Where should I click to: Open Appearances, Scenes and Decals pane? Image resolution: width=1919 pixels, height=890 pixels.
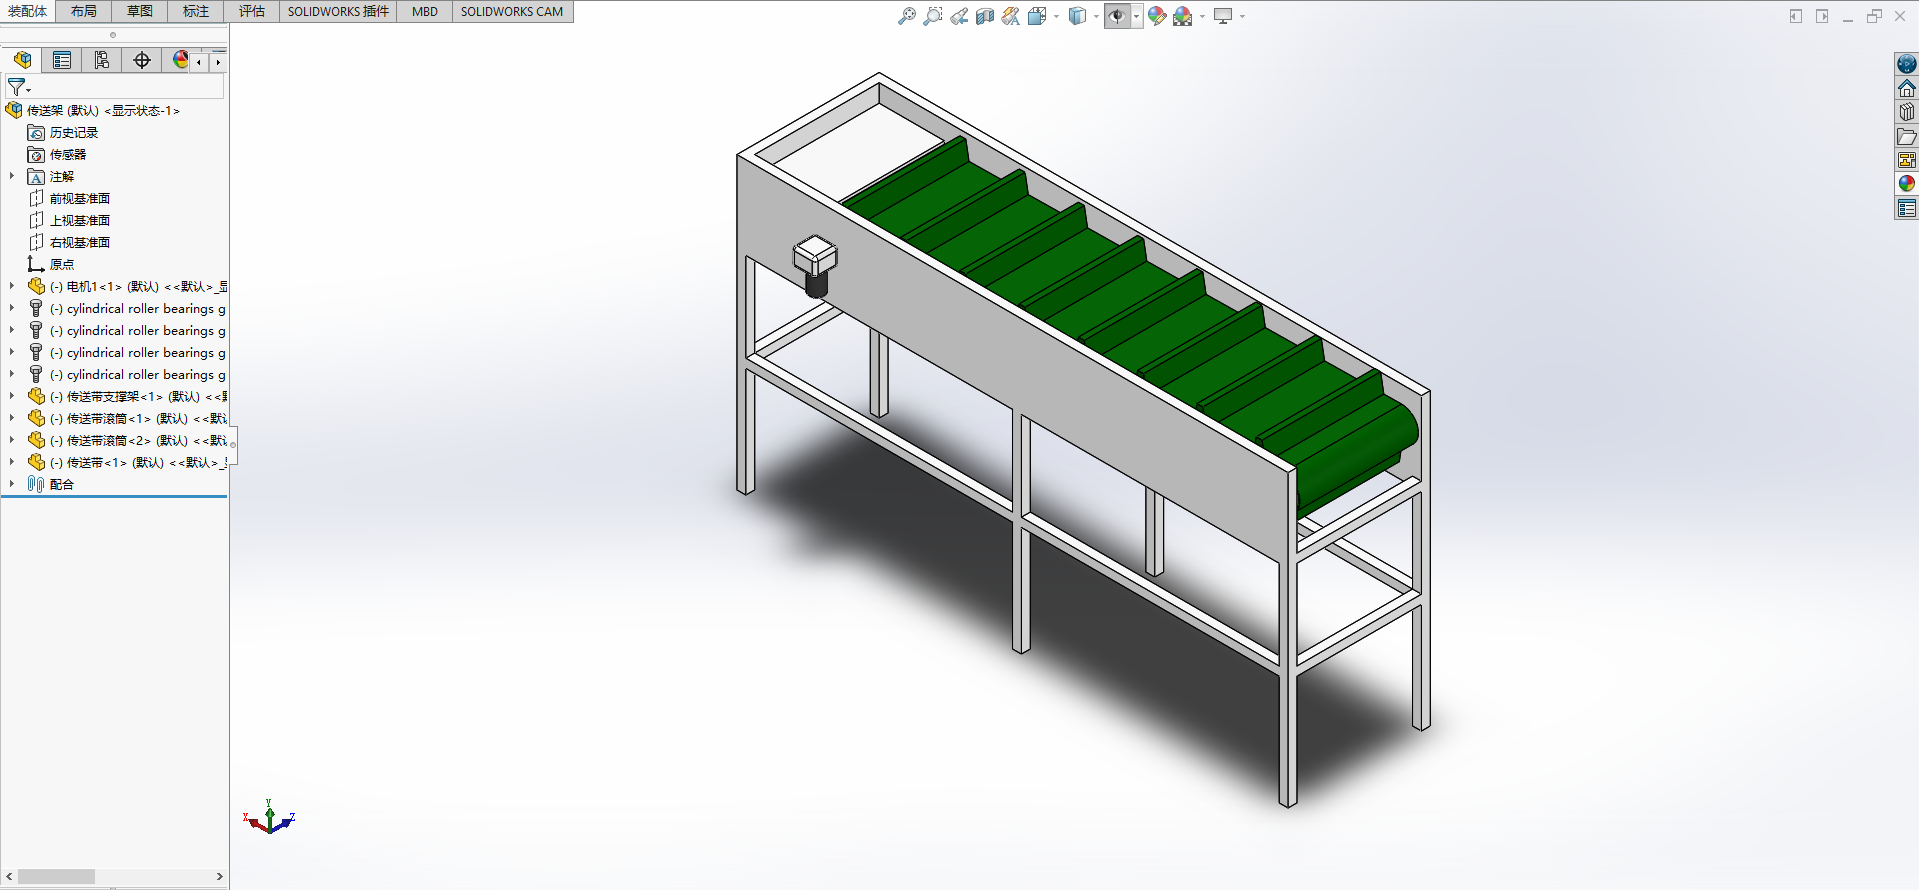coord(1907,184)
